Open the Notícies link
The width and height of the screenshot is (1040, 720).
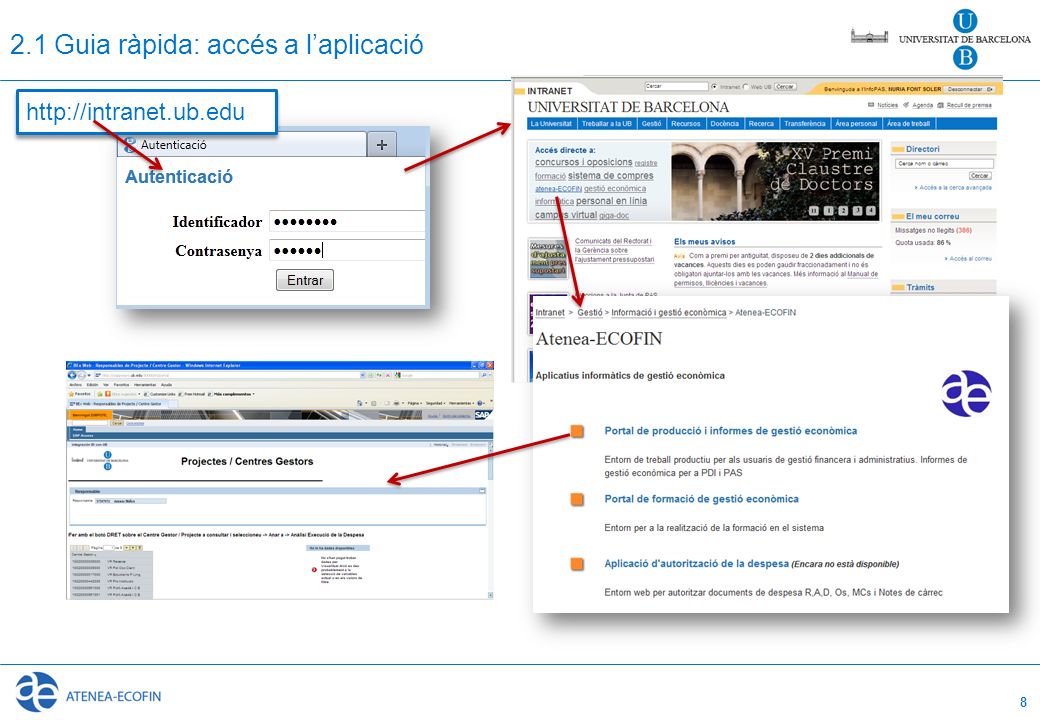pos(887,105)
